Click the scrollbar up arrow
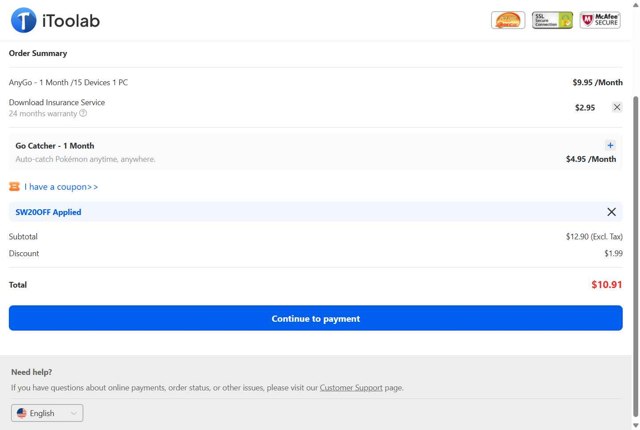640x430 pixels. pos(636,4)
